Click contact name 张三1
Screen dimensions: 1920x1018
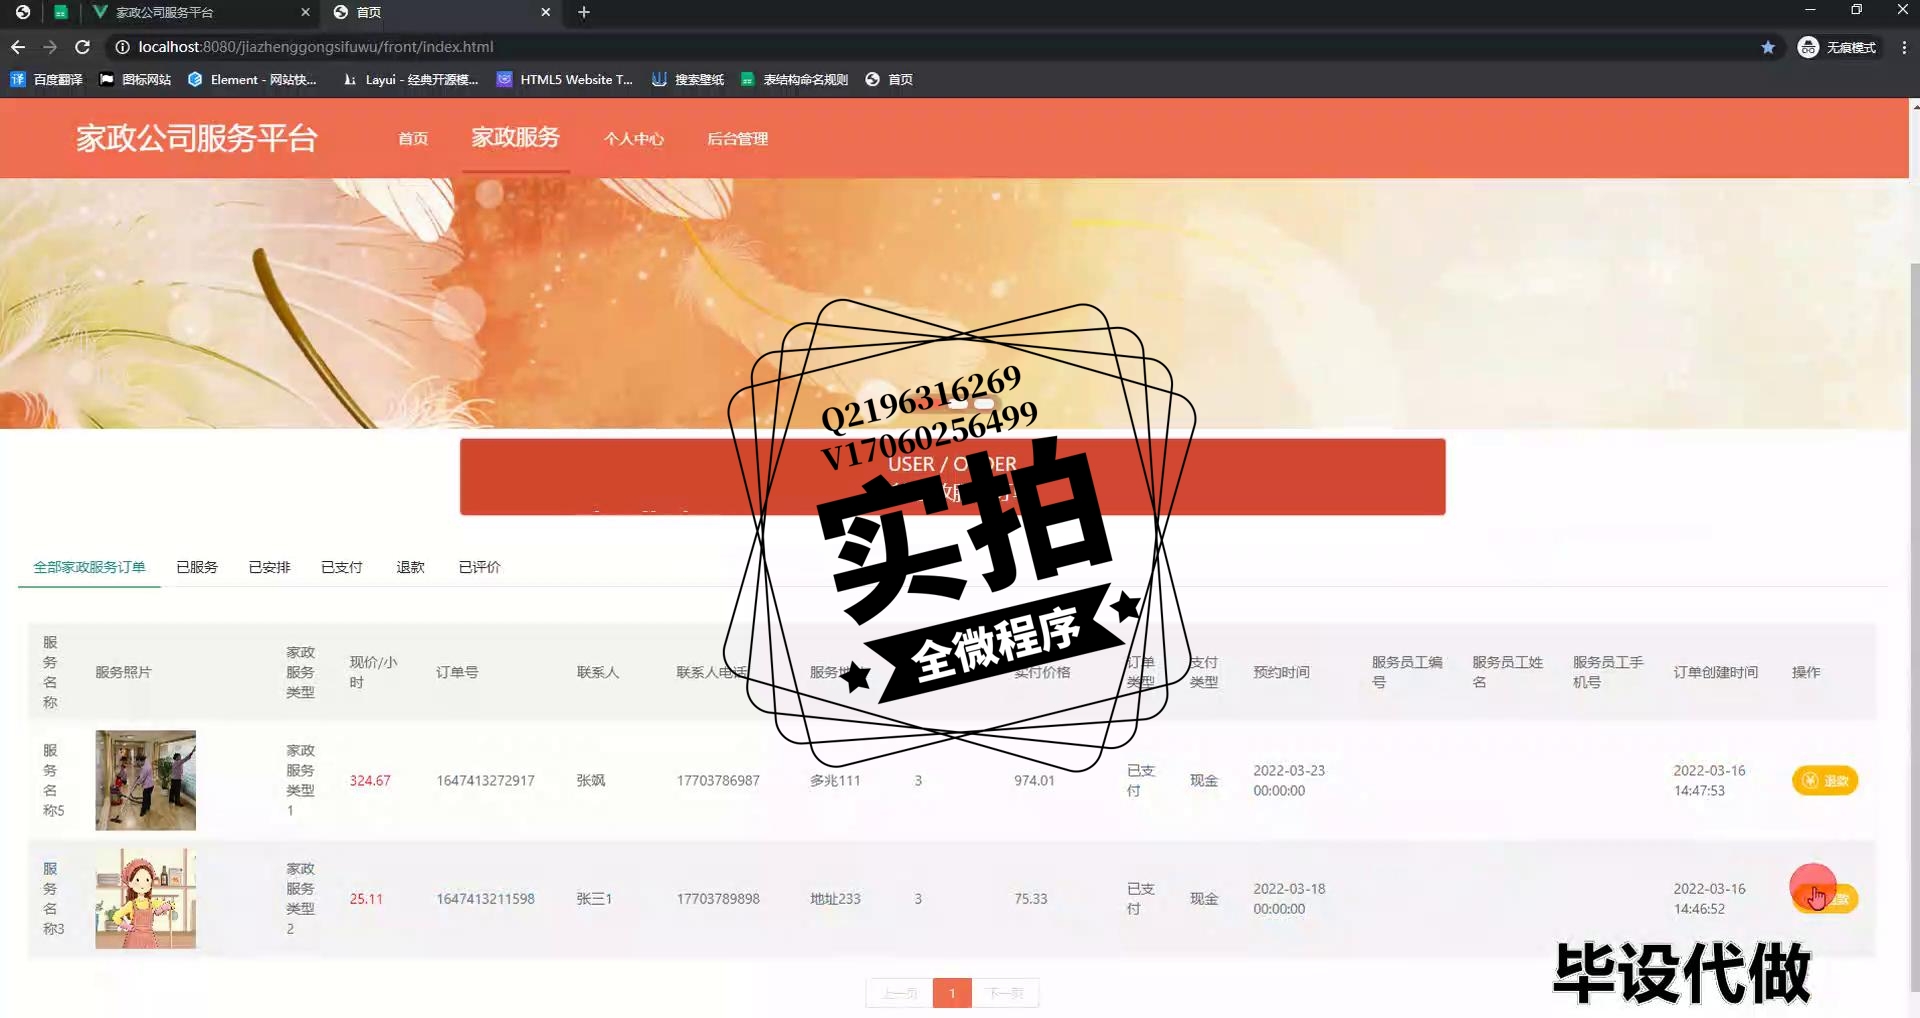pos(594,898)
